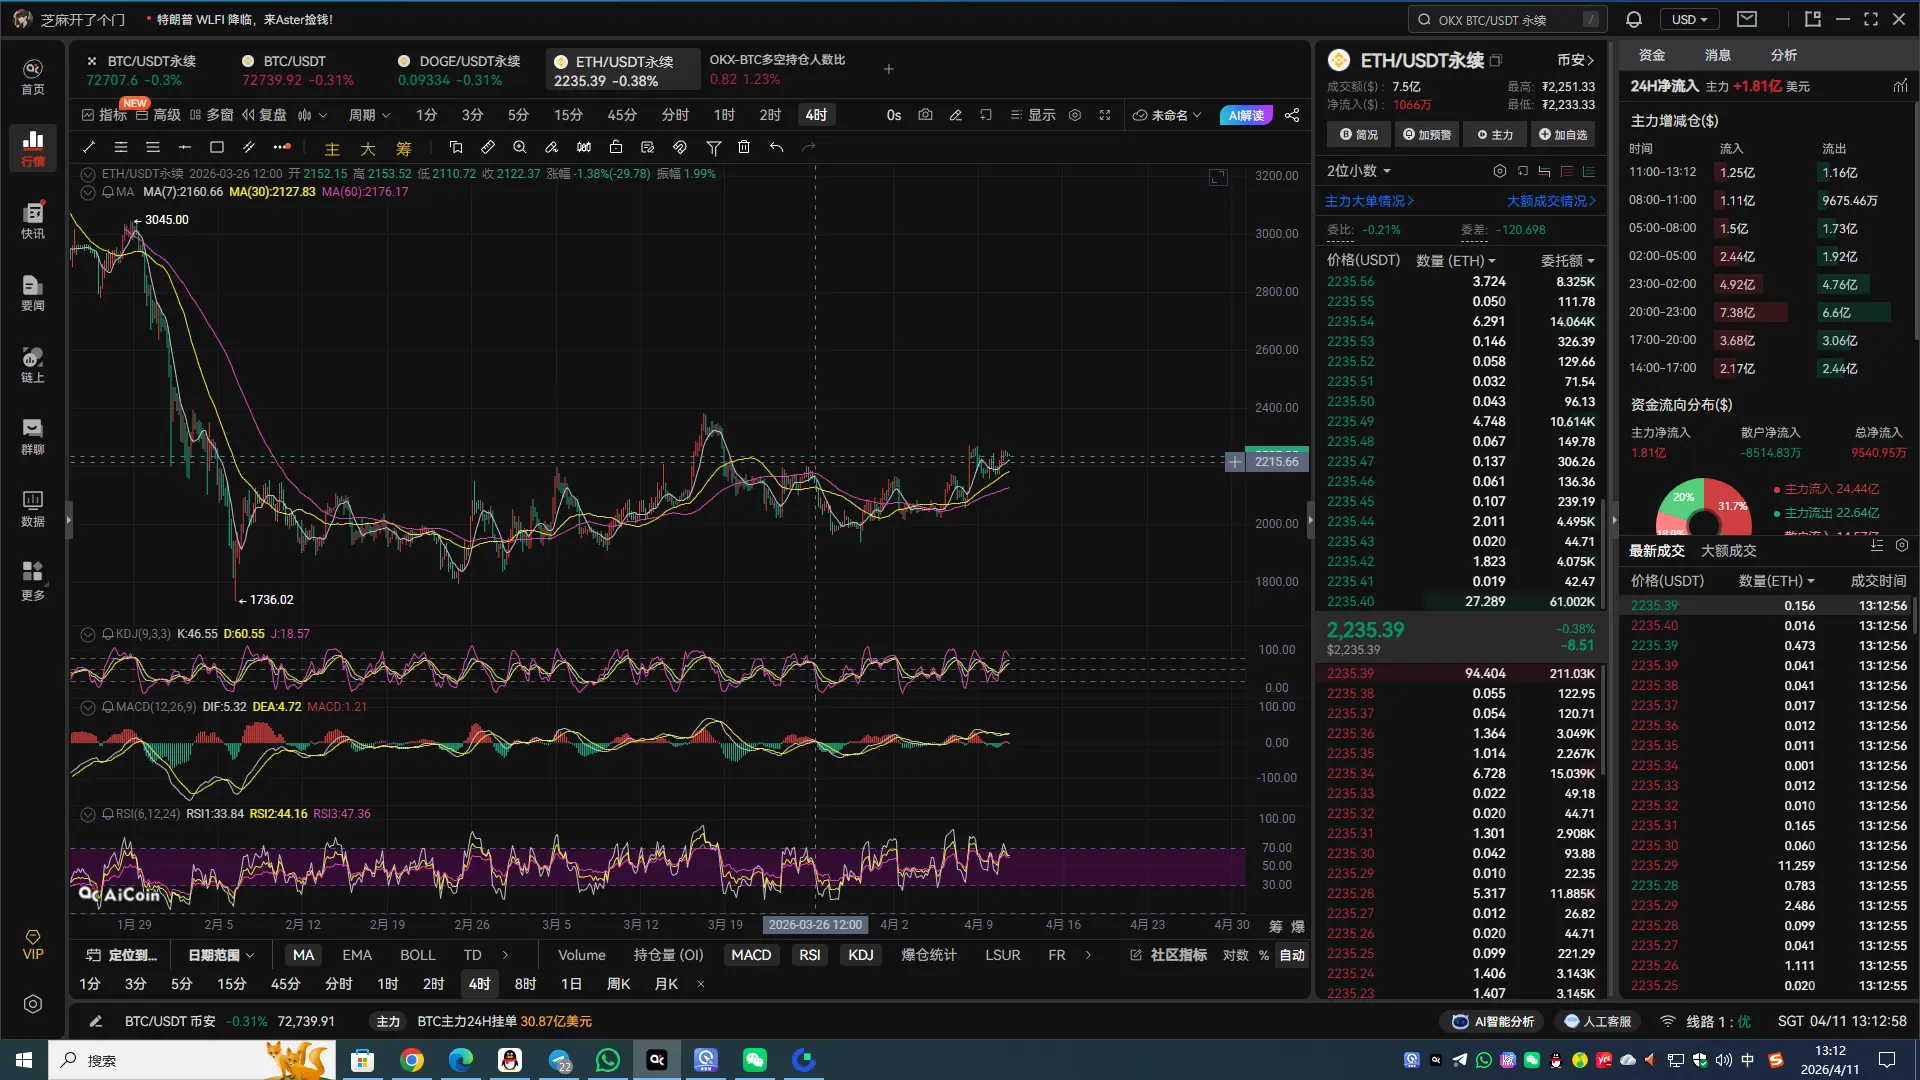Screen dimensions: 1920x1080
Task: Click the share icon next to AI解读
Action: [1292, 115]
